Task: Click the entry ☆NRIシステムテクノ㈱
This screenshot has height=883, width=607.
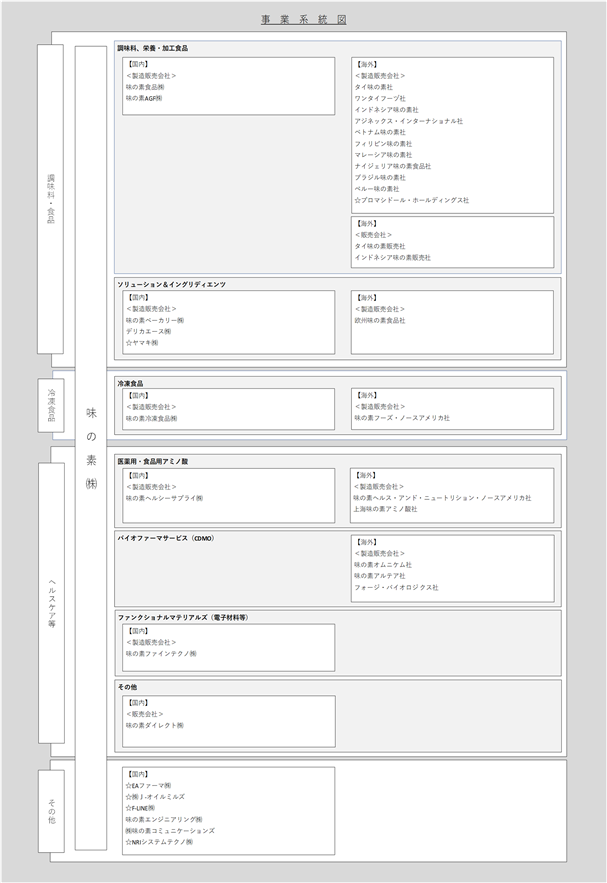Action: tap(159, 842)
